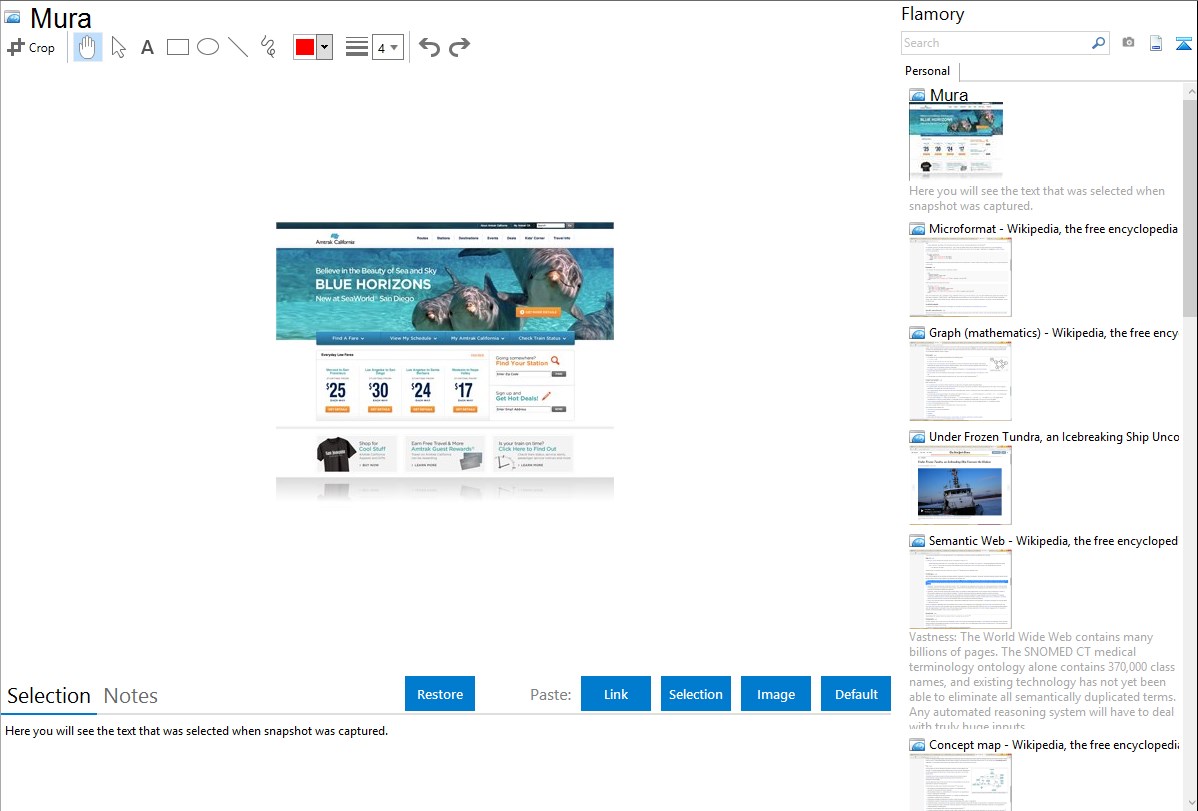Click the scroll down arrow of snapshot list
The height and width of the screenshot is (811, 1198).
[1191, 803]
